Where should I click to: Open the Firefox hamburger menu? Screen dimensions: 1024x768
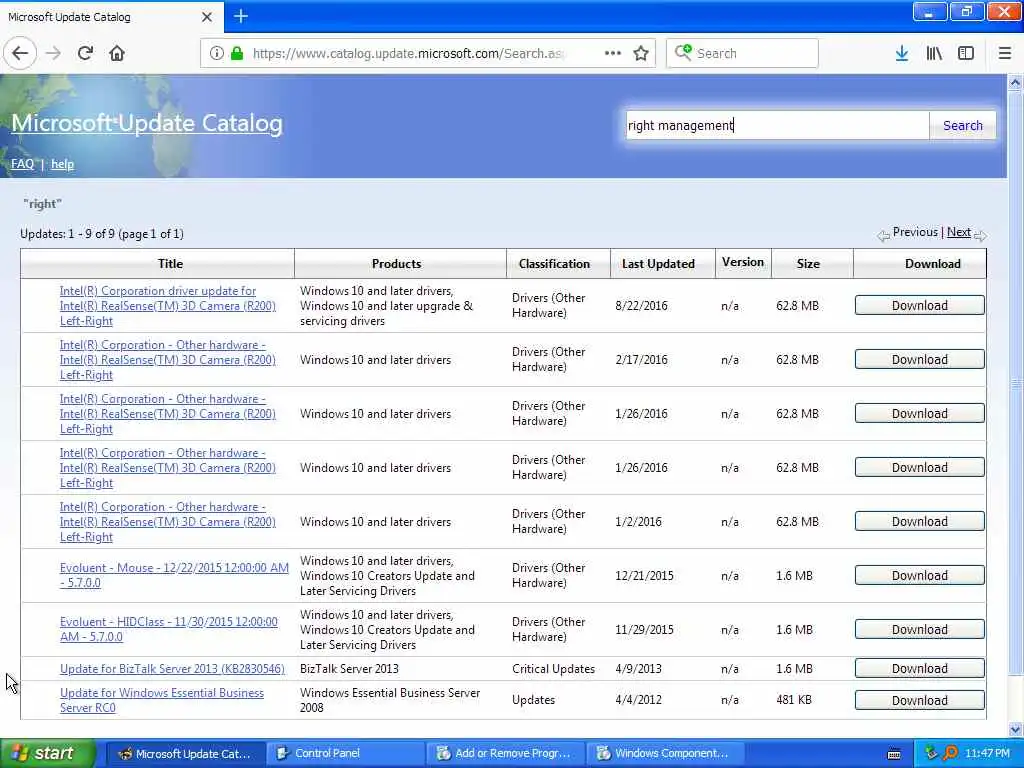(x=1004, y=54)
